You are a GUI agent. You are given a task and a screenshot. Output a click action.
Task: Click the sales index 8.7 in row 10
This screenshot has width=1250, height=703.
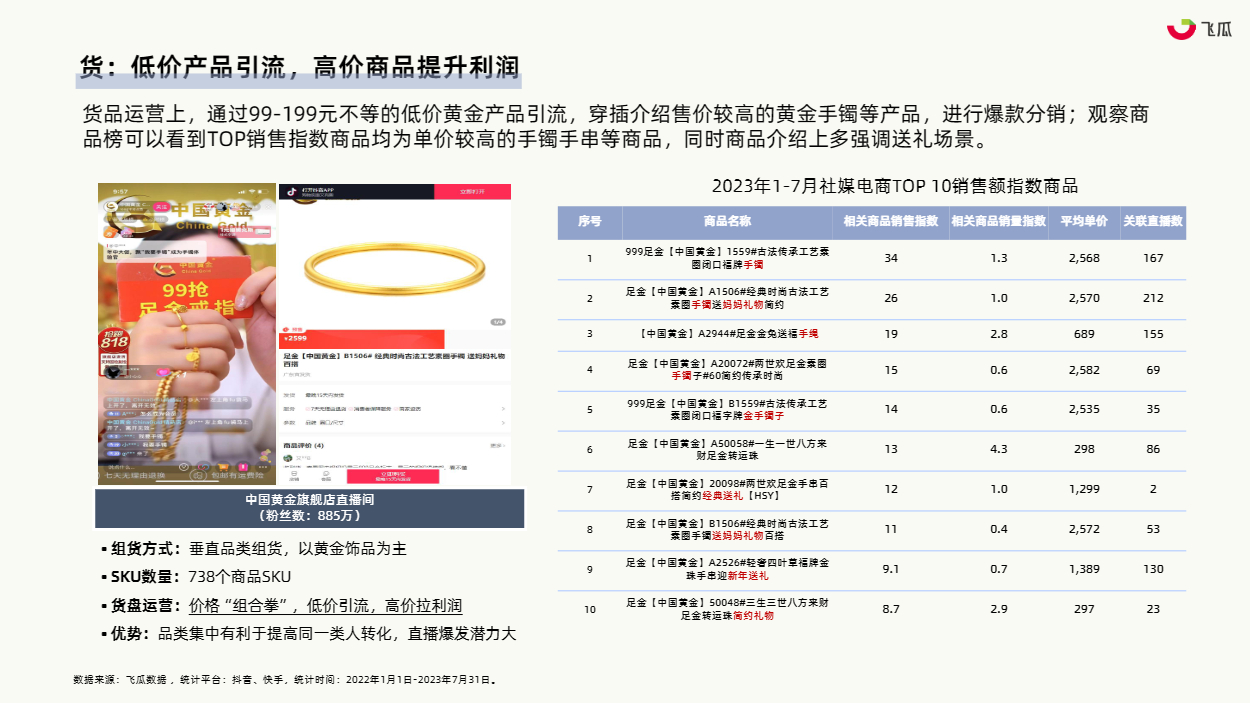pos(891,609)
